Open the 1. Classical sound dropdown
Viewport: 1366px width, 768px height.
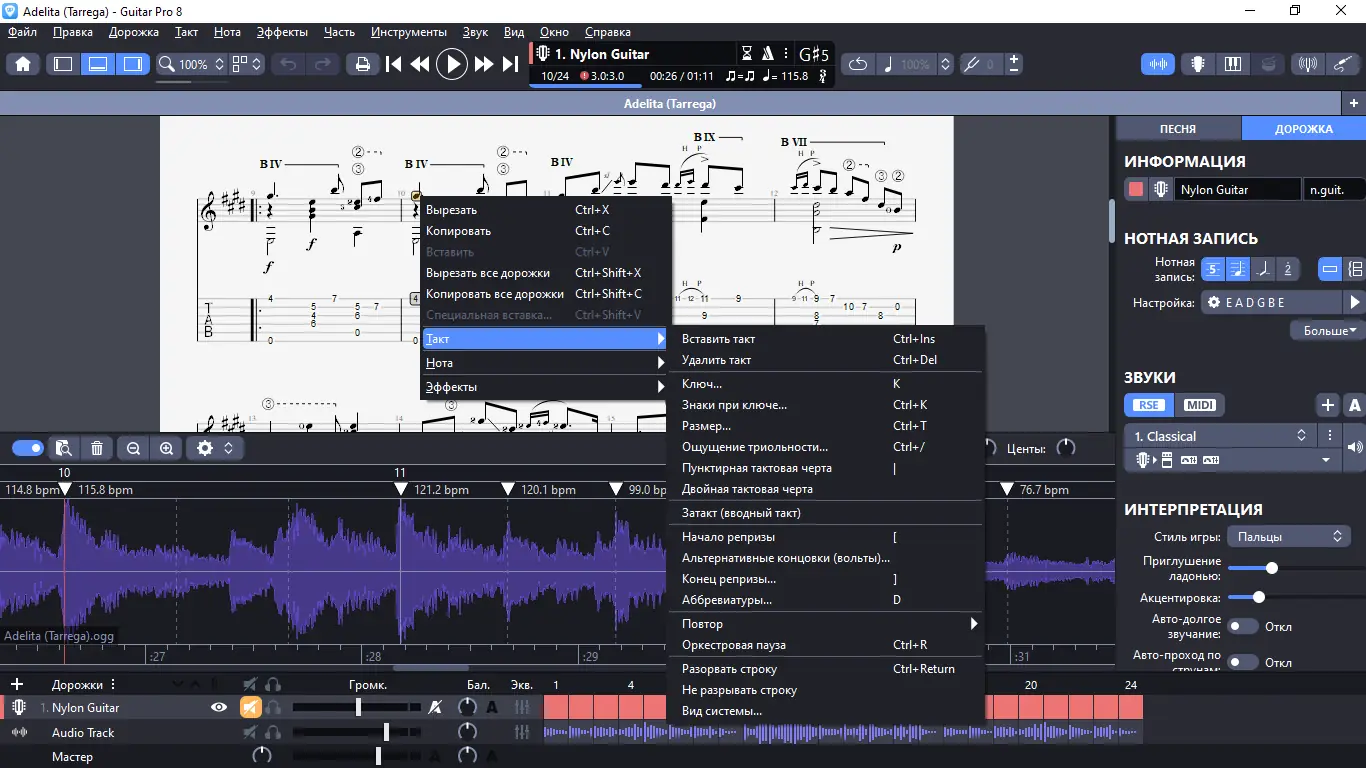click(x=1219, y=436)
